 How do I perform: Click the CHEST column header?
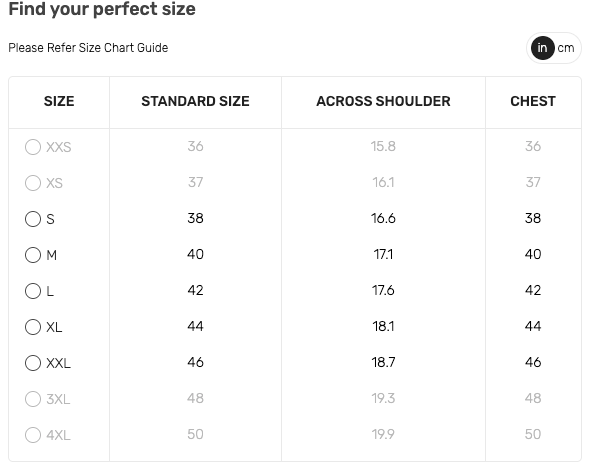[533, 101]
